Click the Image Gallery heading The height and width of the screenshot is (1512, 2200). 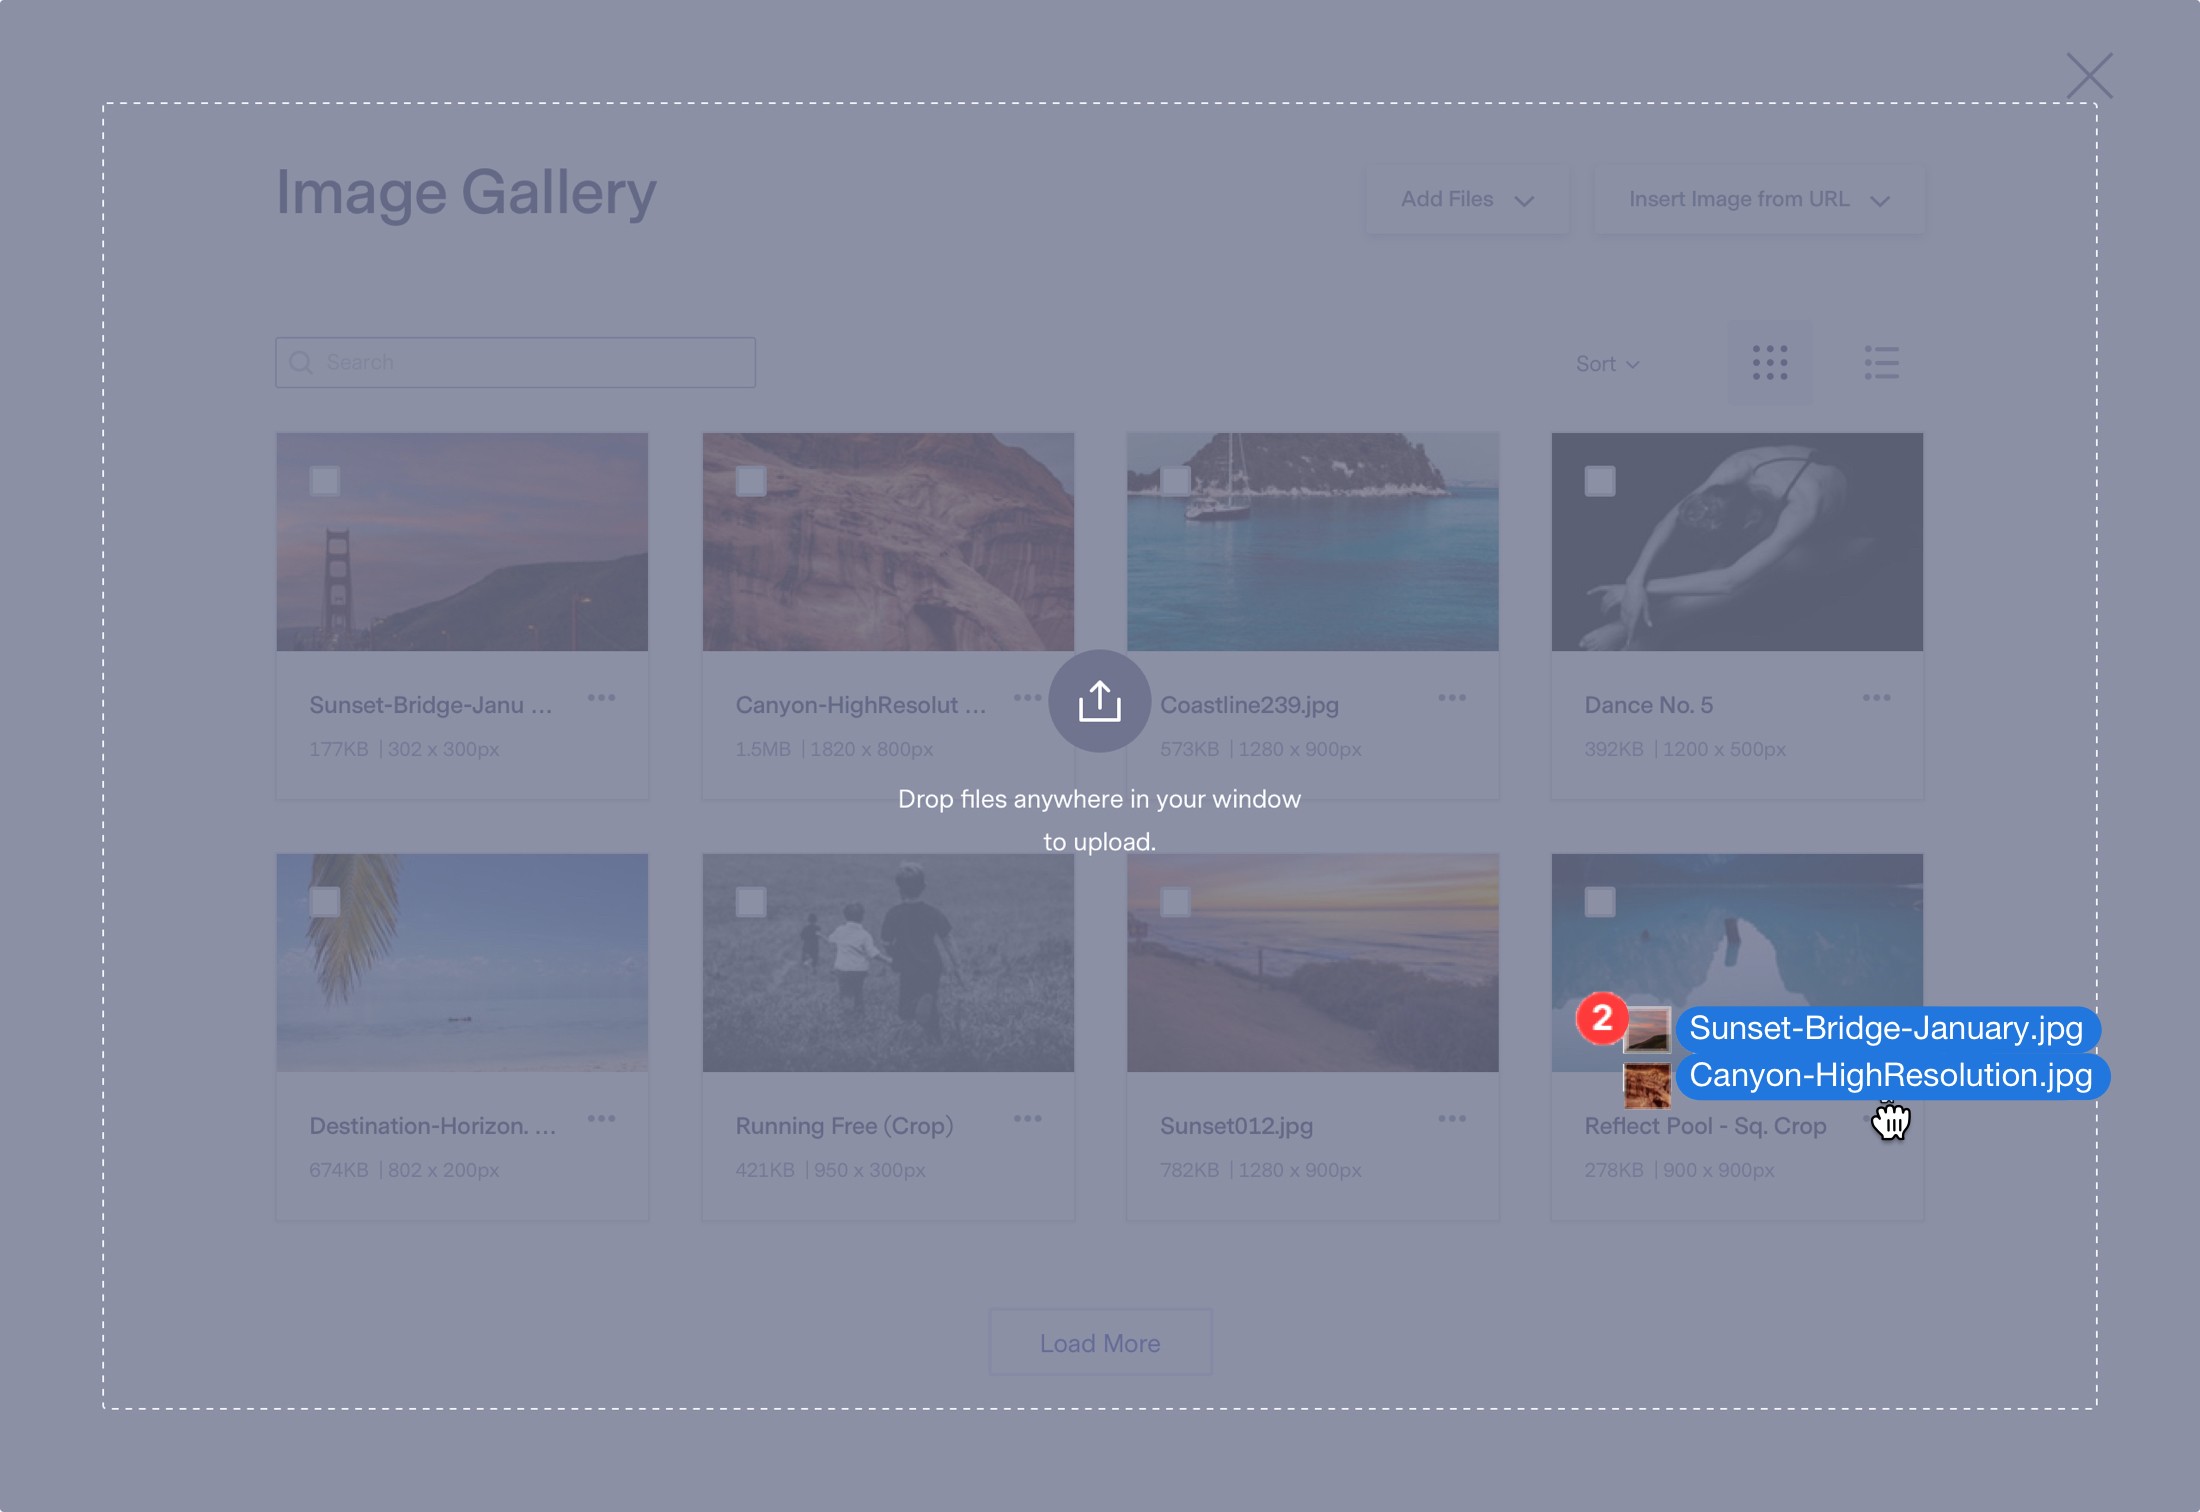tap(466, 192)
